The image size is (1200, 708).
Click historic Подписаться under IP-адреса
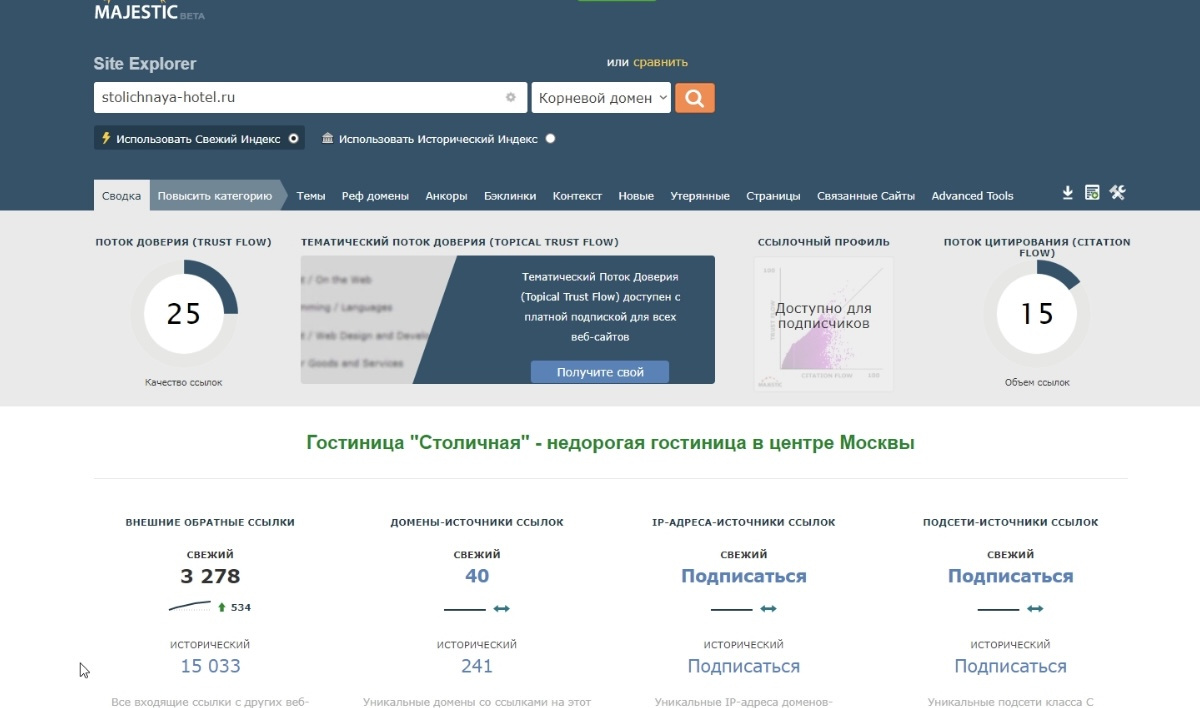click(743, 666)
